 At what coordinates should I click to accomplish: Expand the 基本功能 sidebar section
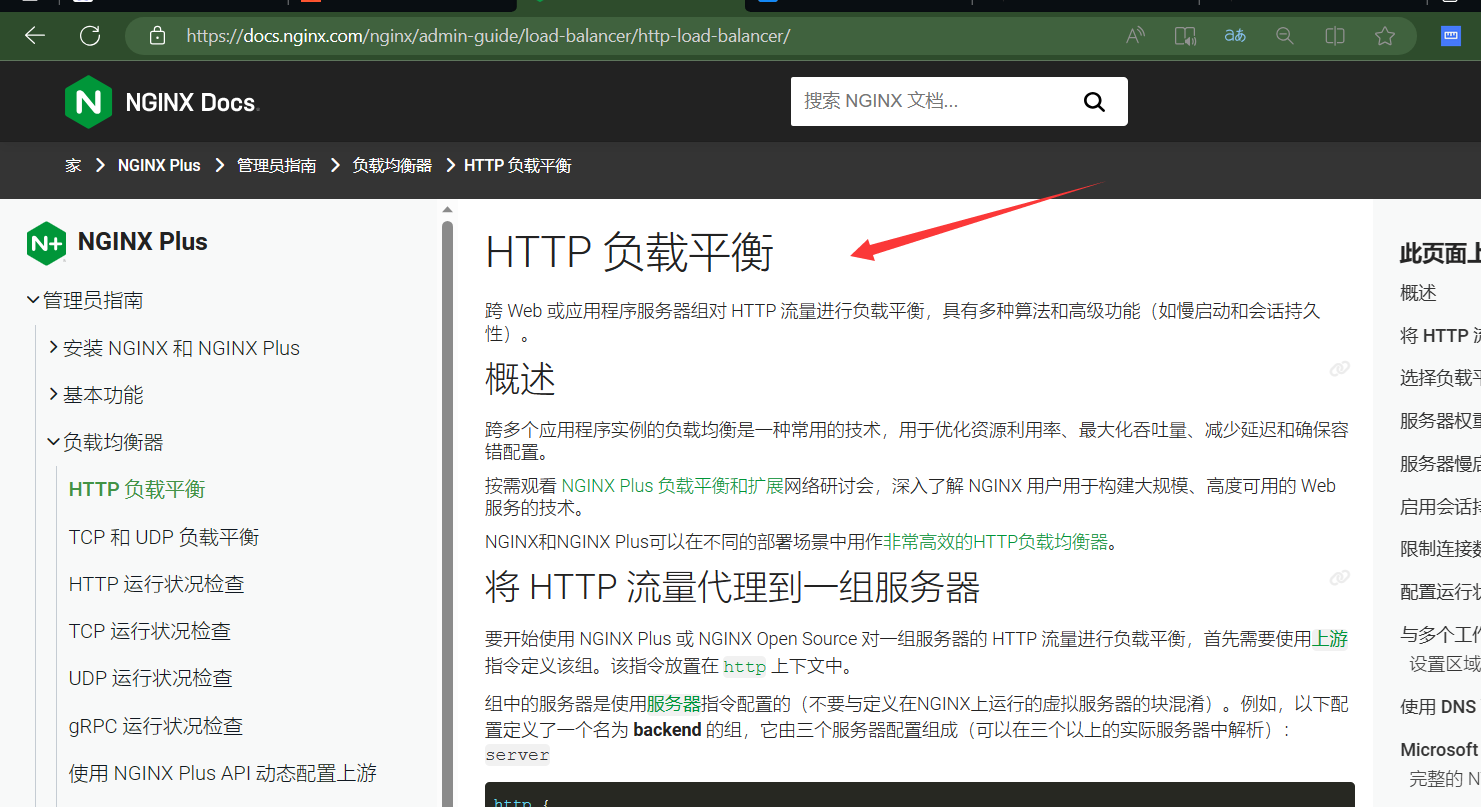click(54, 394)
